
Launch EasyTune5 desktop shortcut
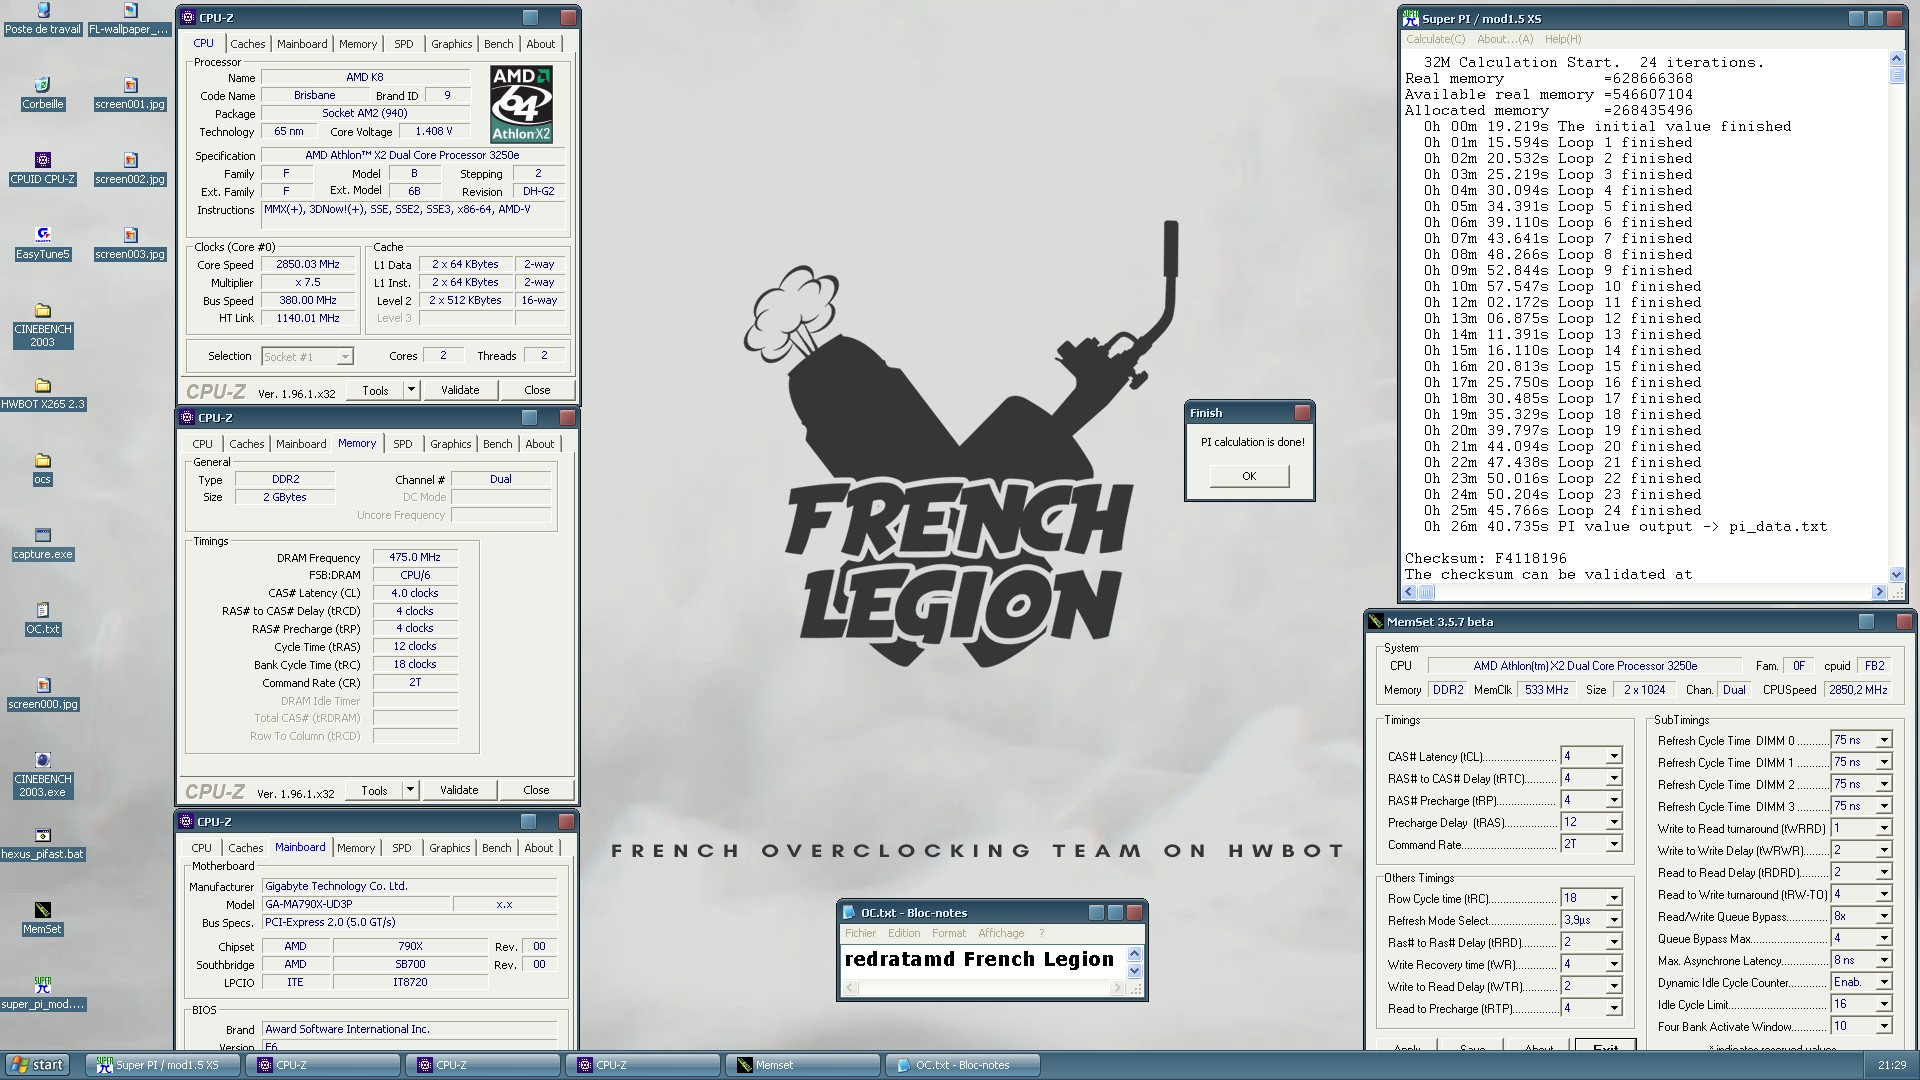point(42,243)
